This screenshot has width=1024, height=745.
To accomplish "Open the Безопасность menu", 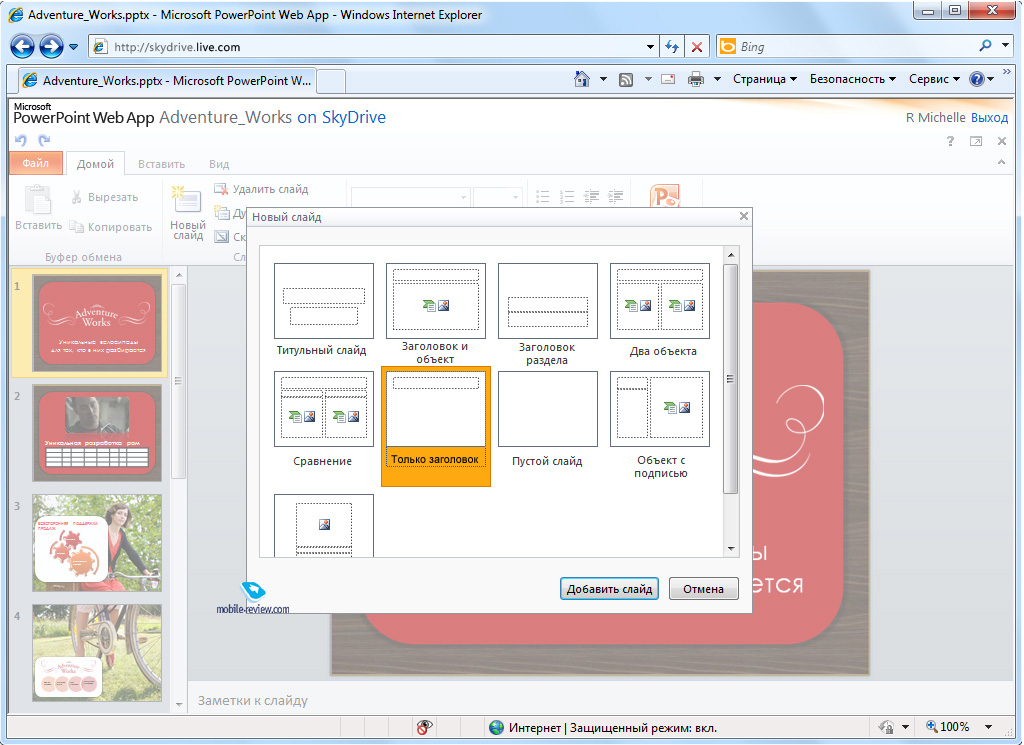I will [x=852, y=79].
